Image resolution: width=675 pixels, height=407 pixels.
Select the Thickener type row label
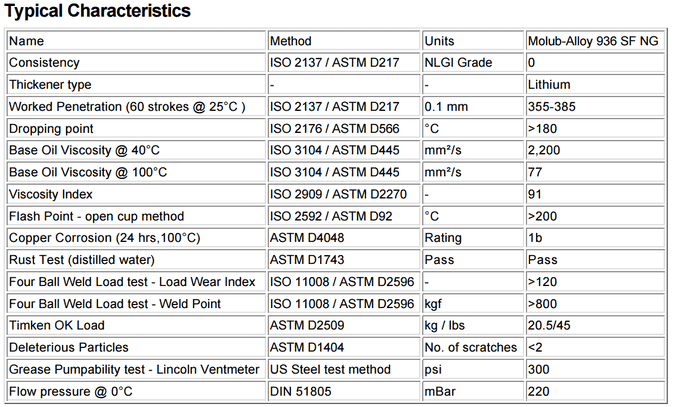tap(50, 85)
